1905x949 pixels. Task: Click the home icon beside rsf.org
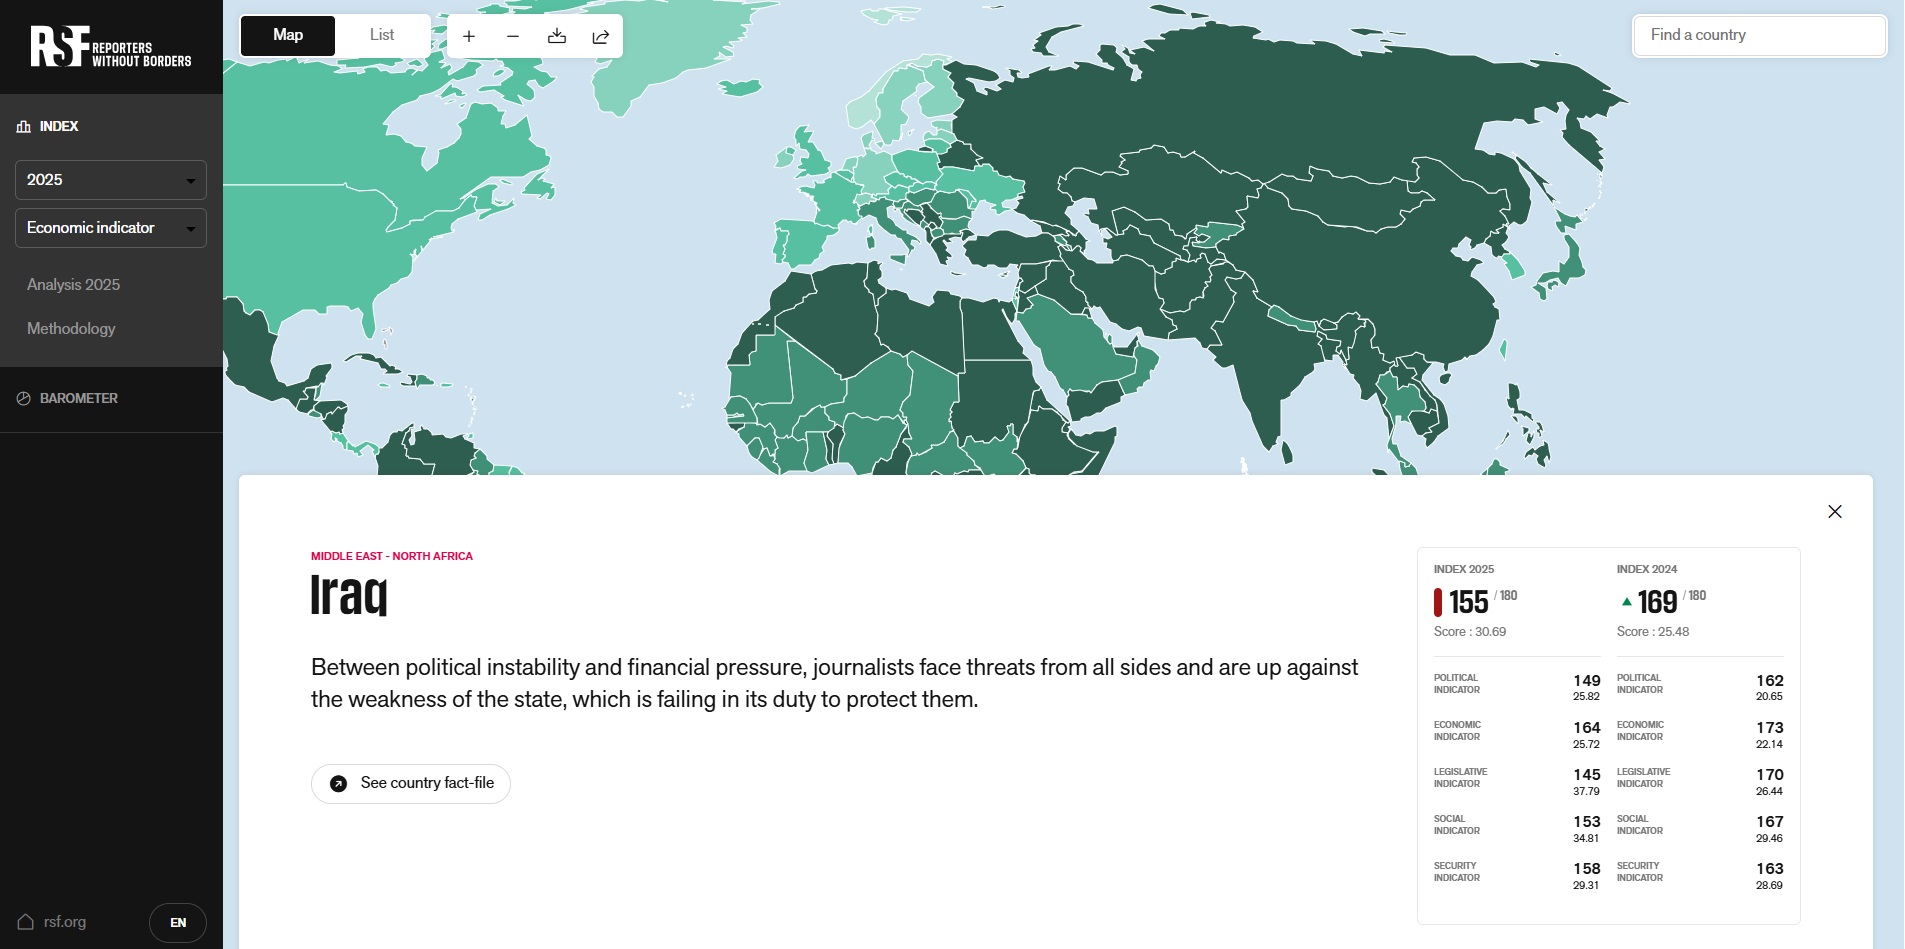click(x=26, y=922)
